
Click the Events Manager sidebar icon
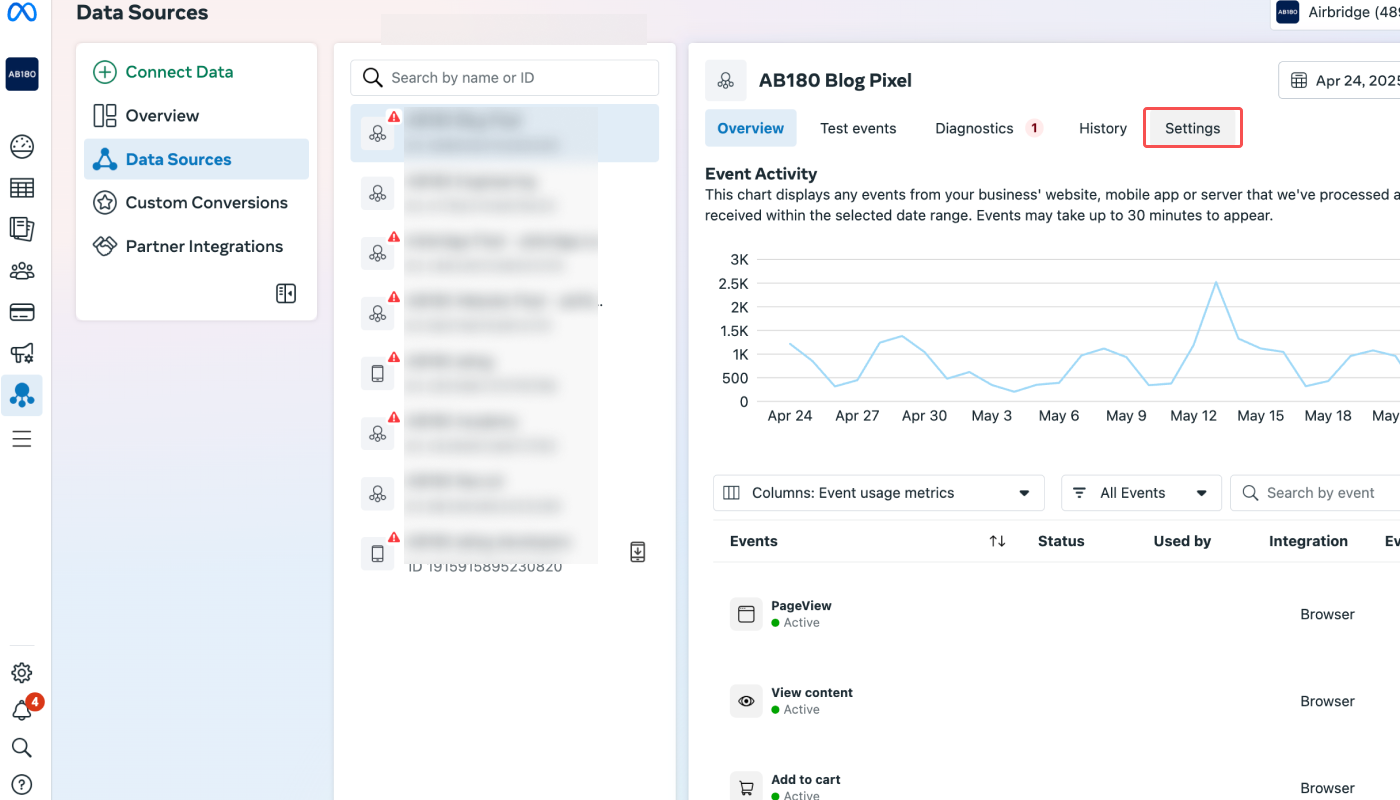pyautogui.click(x=22, y=395)
